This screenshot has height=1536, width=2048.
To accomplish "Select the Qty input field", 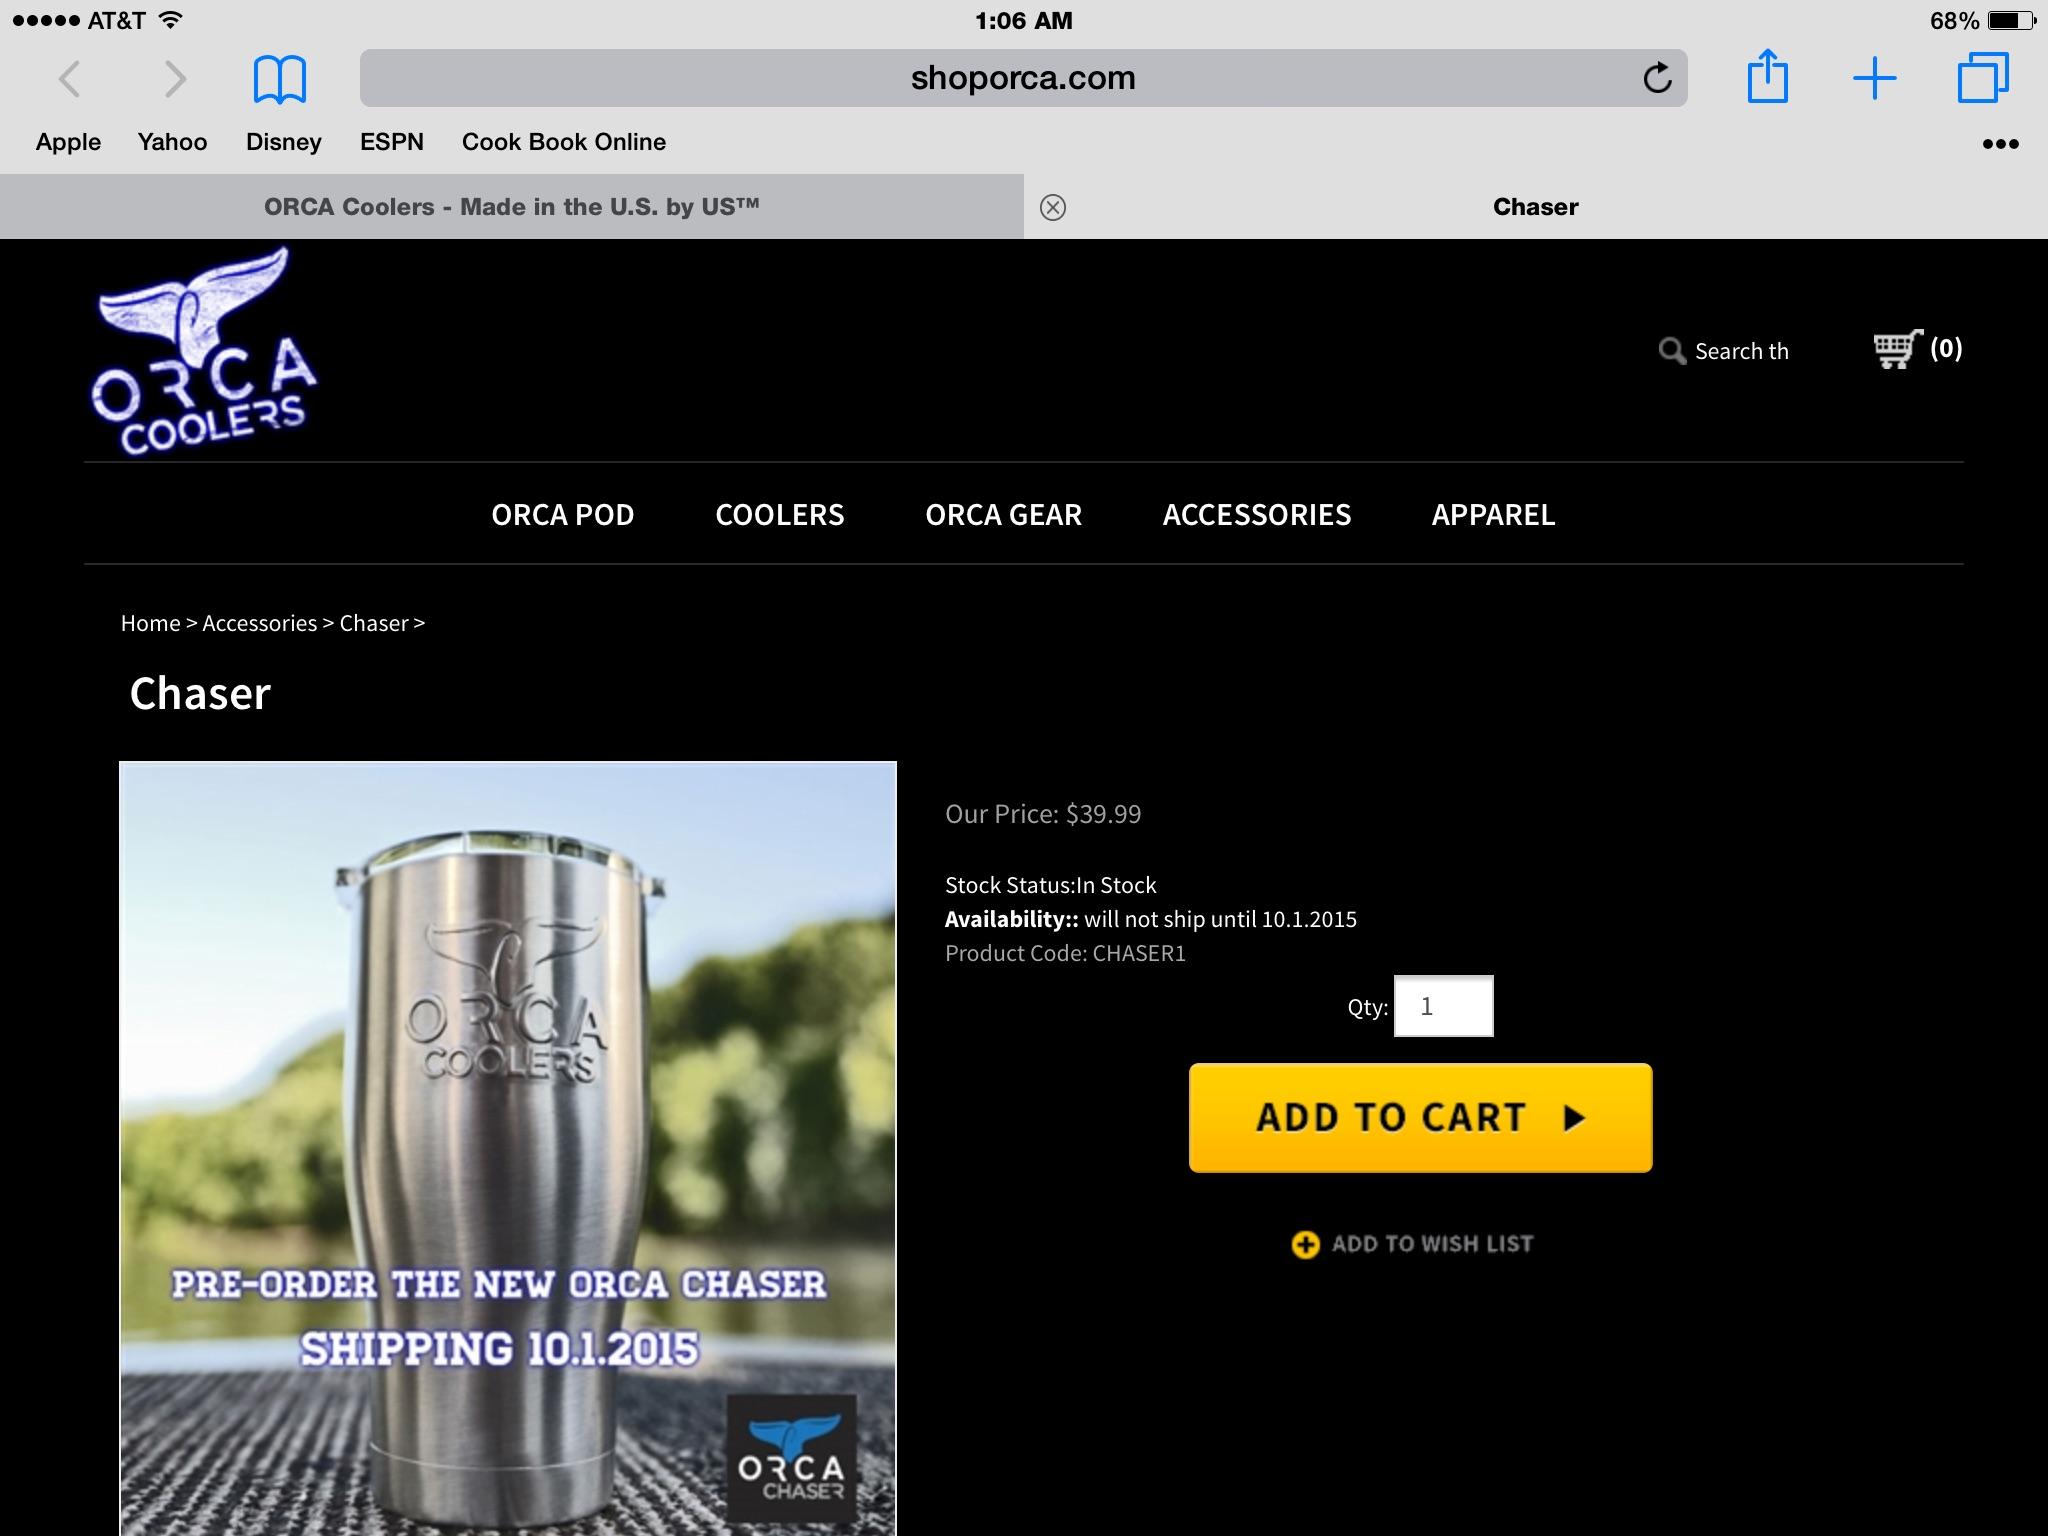I will click(1444, 1006).
